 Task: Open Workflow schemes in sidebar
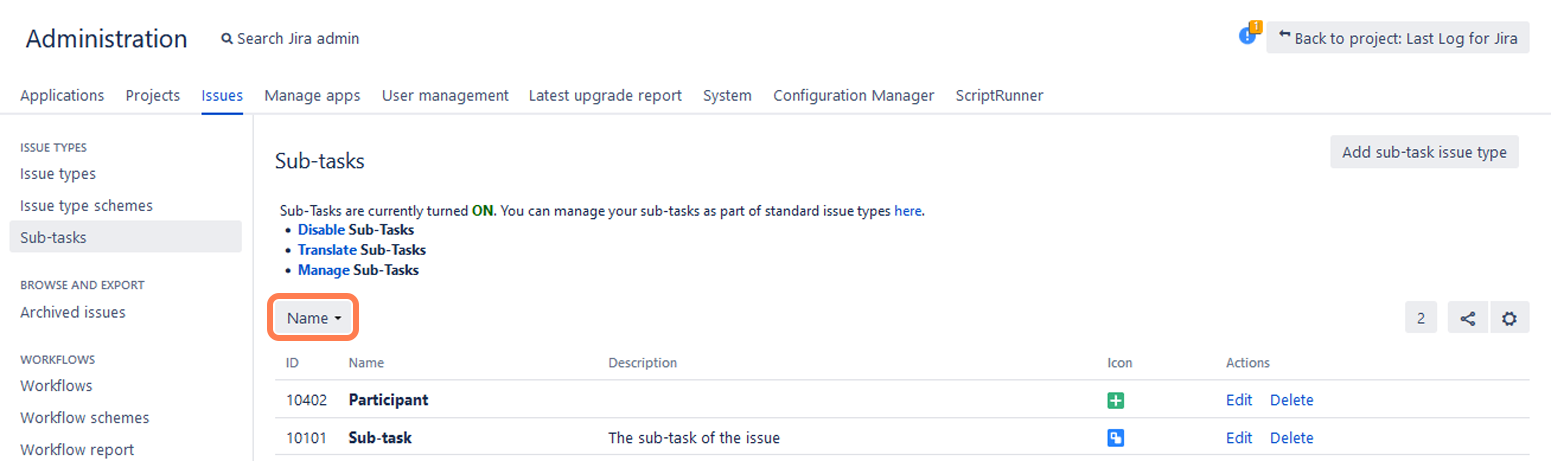coord(84,418)
